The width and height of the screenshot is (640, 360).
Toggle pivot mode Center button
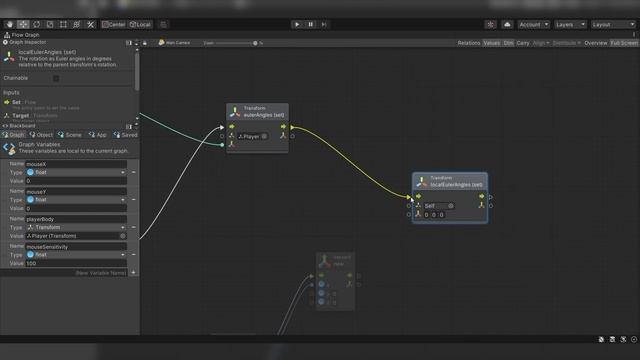(x=113, y=24)
